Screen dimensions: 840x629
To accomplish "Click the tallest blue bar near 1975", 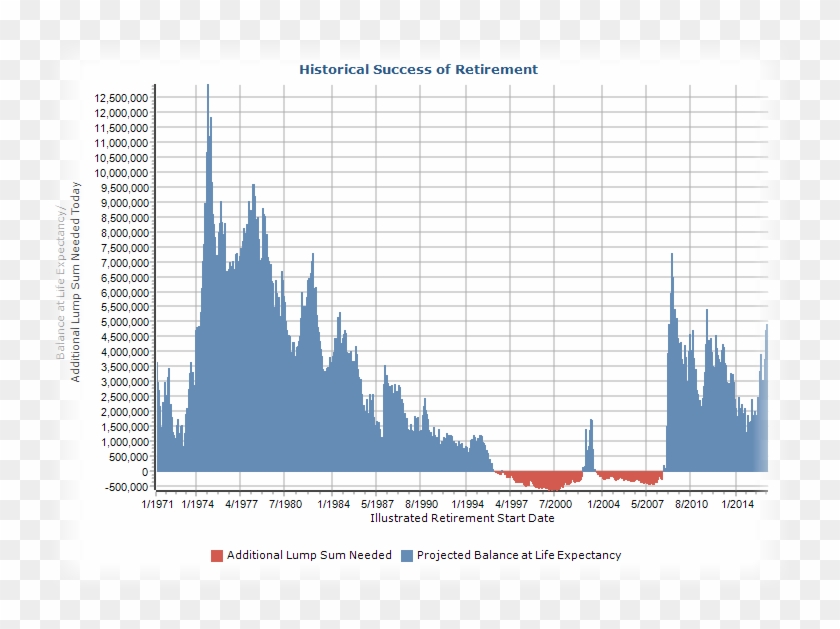I will pos(208,200).
